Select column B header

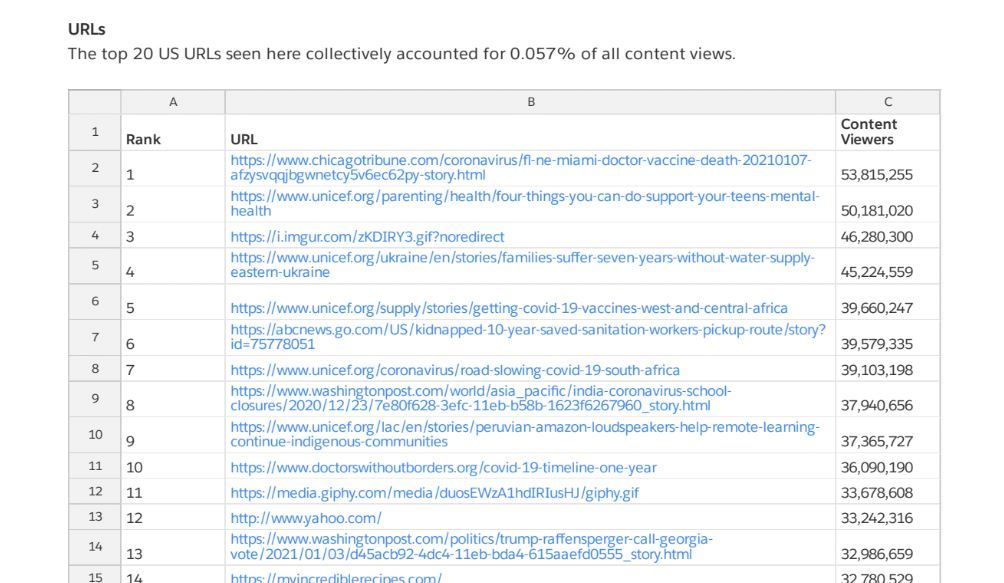(530, 102)
